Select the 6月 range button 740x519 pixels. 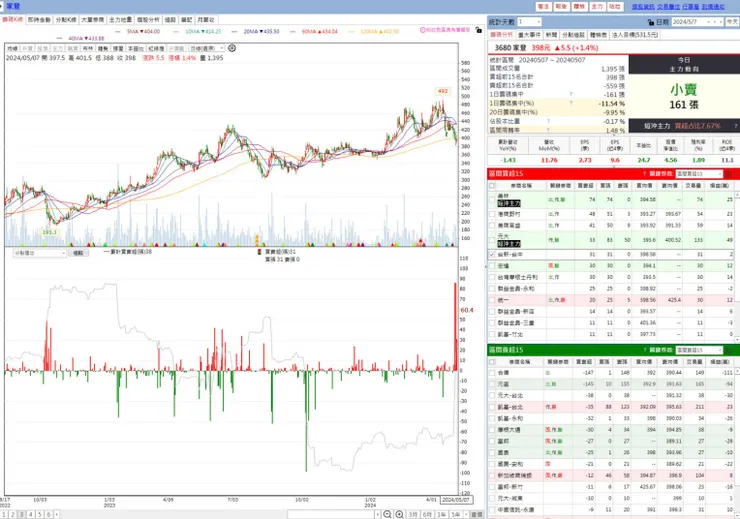coord(427,514)
